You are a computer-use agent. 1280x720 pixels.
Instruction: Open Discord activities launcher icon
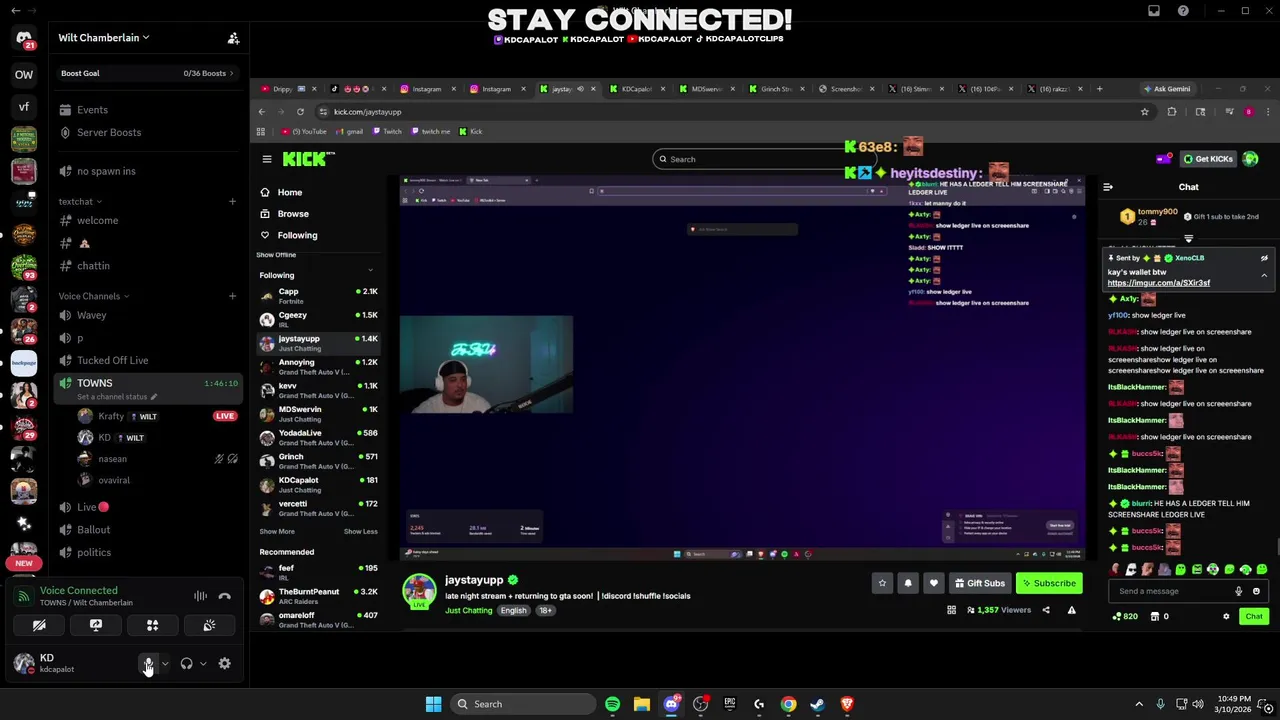pos(152,625)
